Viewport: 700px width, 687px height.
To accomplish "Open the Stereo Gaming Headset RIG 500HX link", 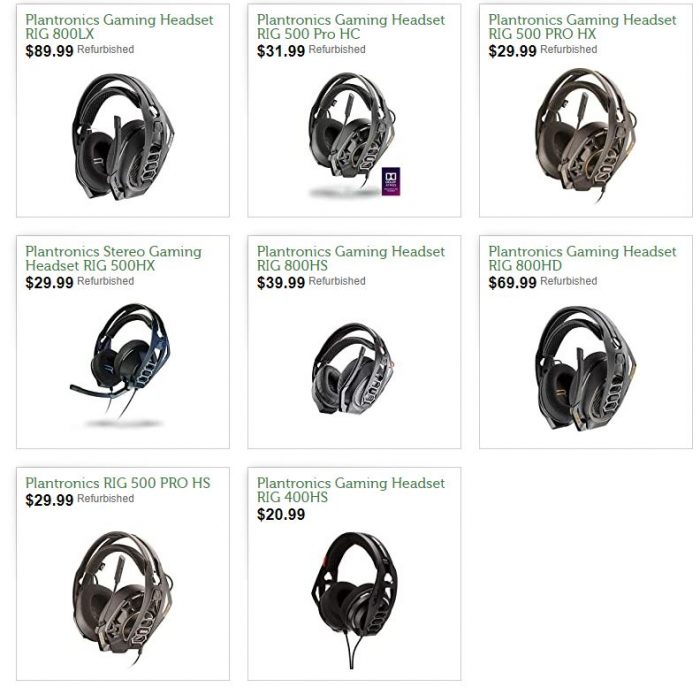I will [x=113, y=258].
